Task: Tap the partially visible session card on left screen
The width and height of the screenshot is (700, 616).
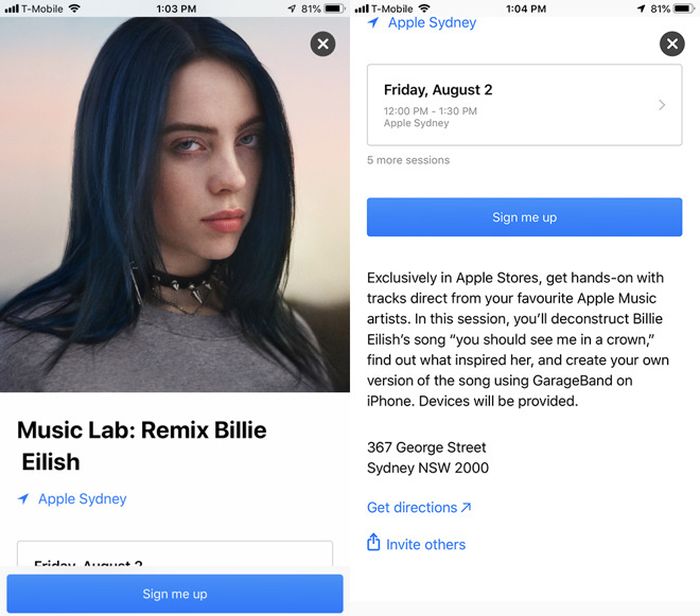Action: click(x=175, y=554)
